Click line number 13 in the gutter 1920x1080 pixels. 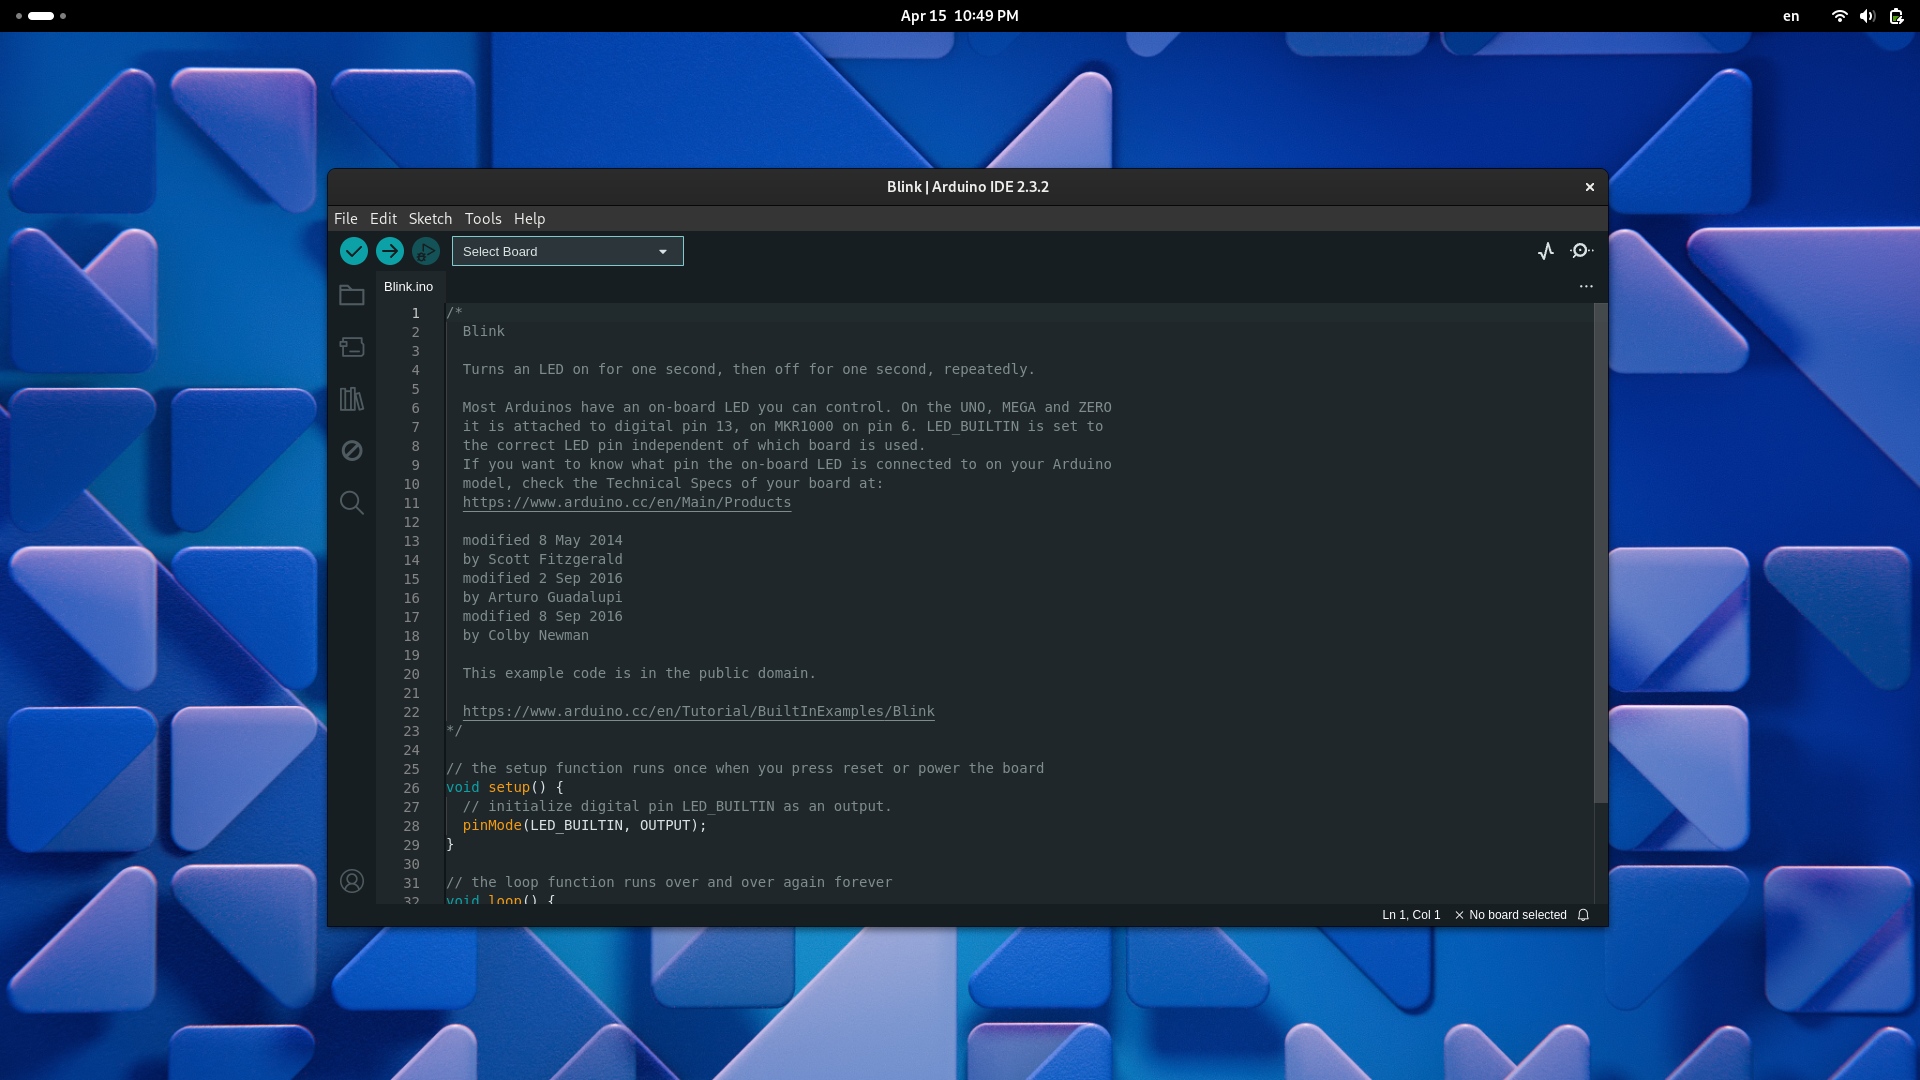click(x=411, y=541)
